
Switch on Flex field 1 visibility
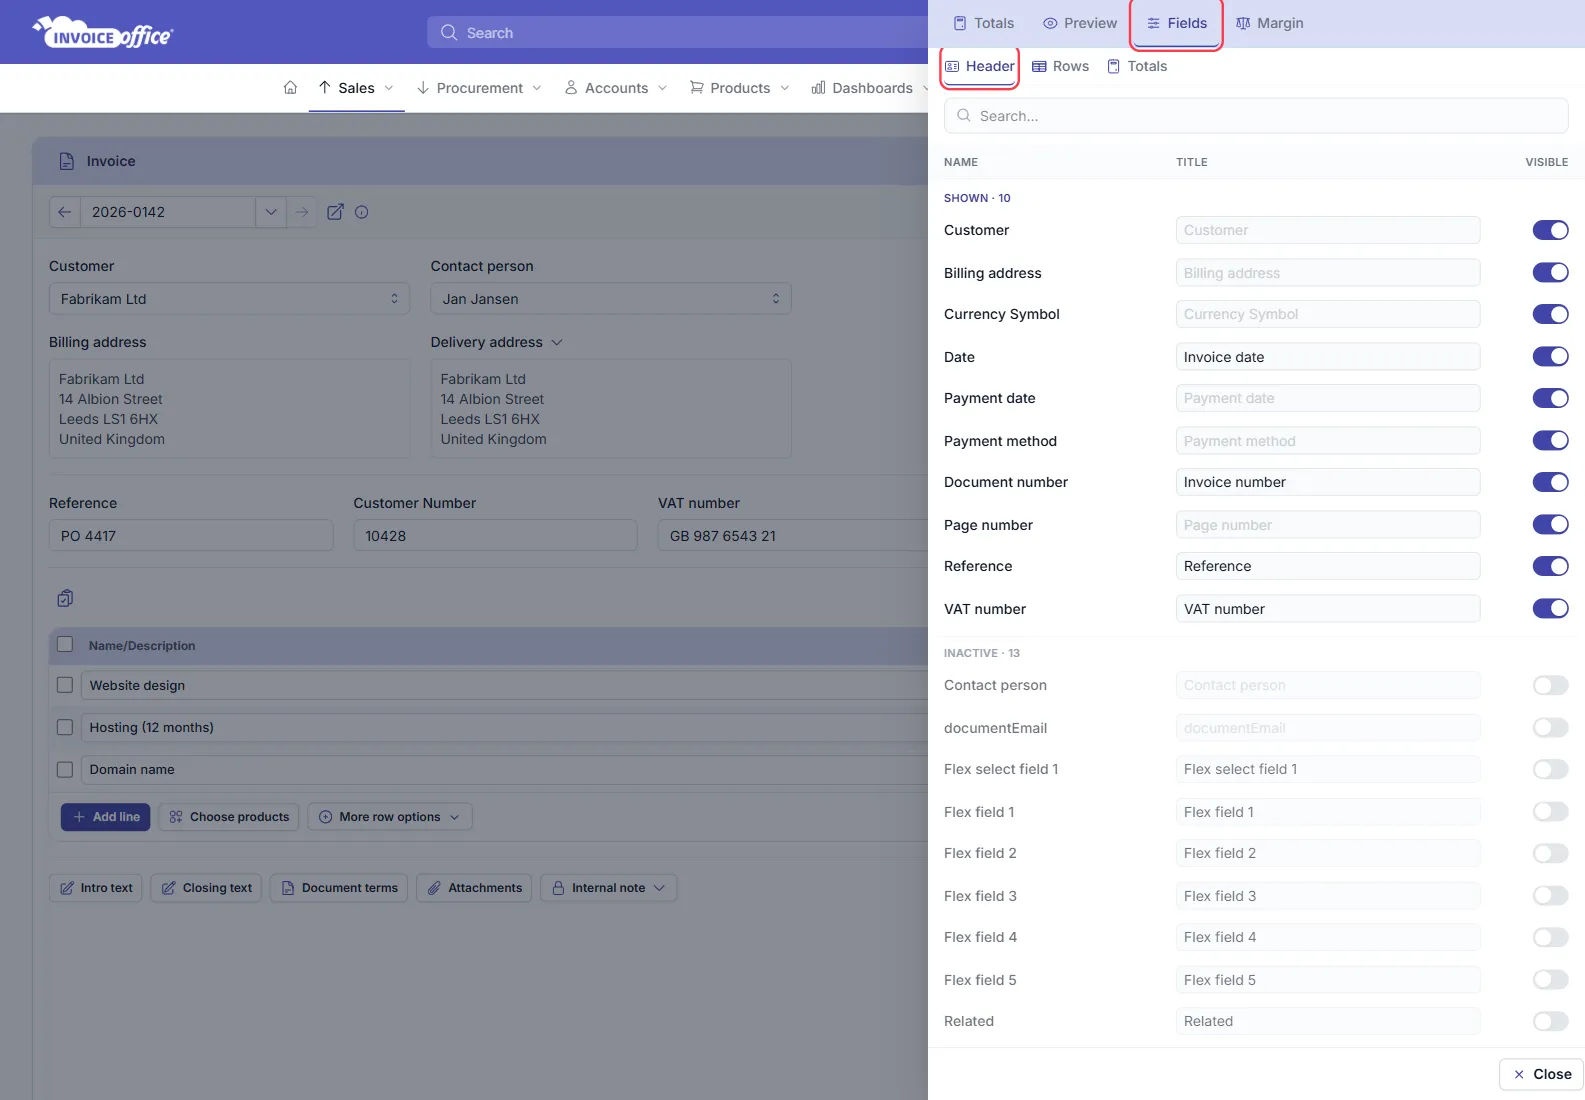pyautogui.click(x=1550, y=811)
